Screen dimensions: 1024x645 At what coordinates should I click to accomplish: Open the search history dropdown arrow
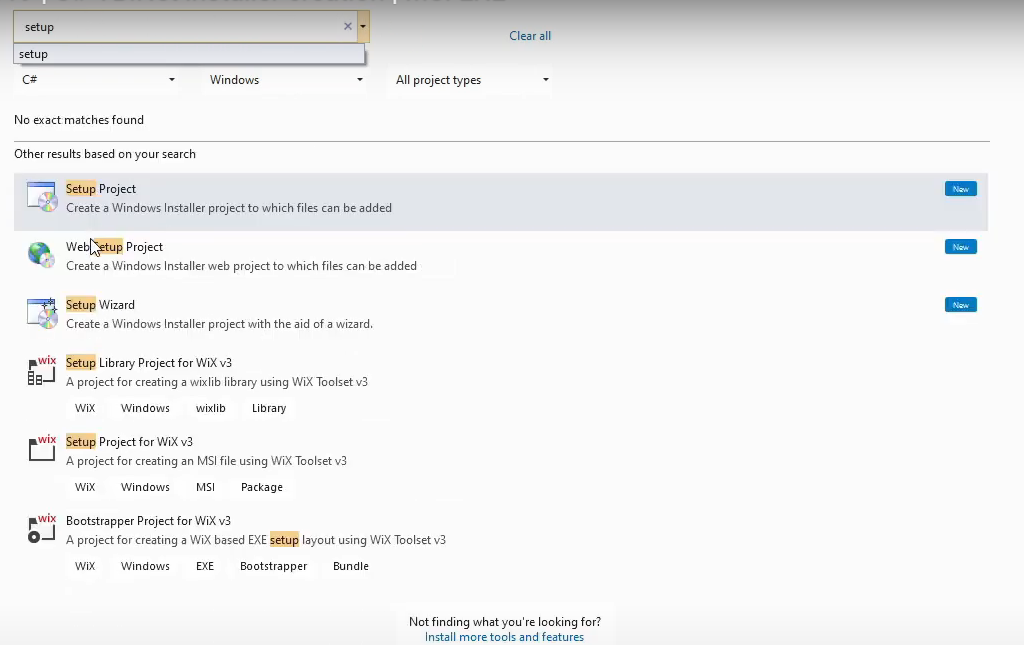(363, 27)
